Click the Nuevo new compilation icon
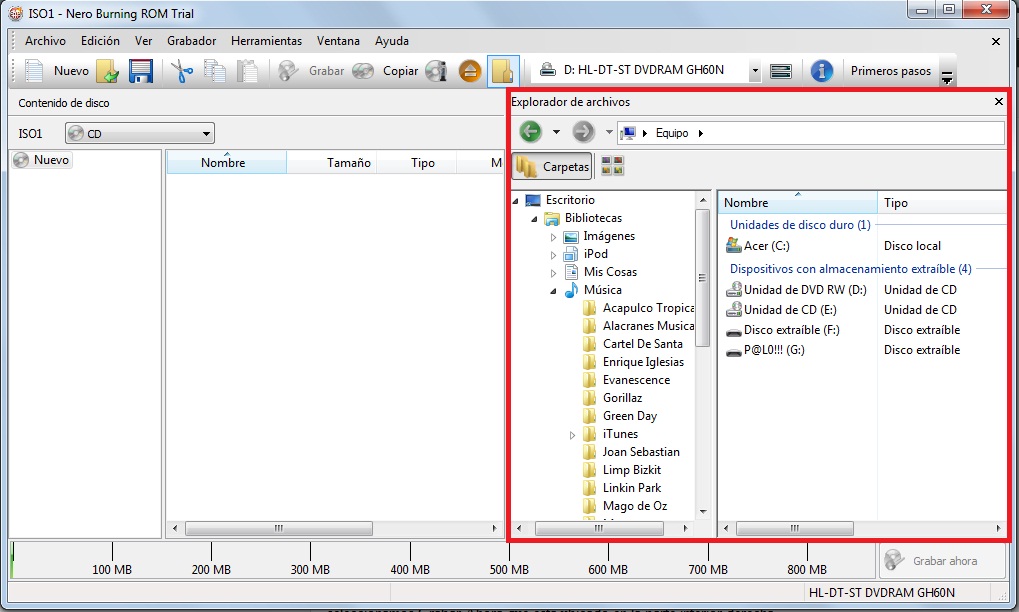The image size is (1019, 612). (34, 70)
